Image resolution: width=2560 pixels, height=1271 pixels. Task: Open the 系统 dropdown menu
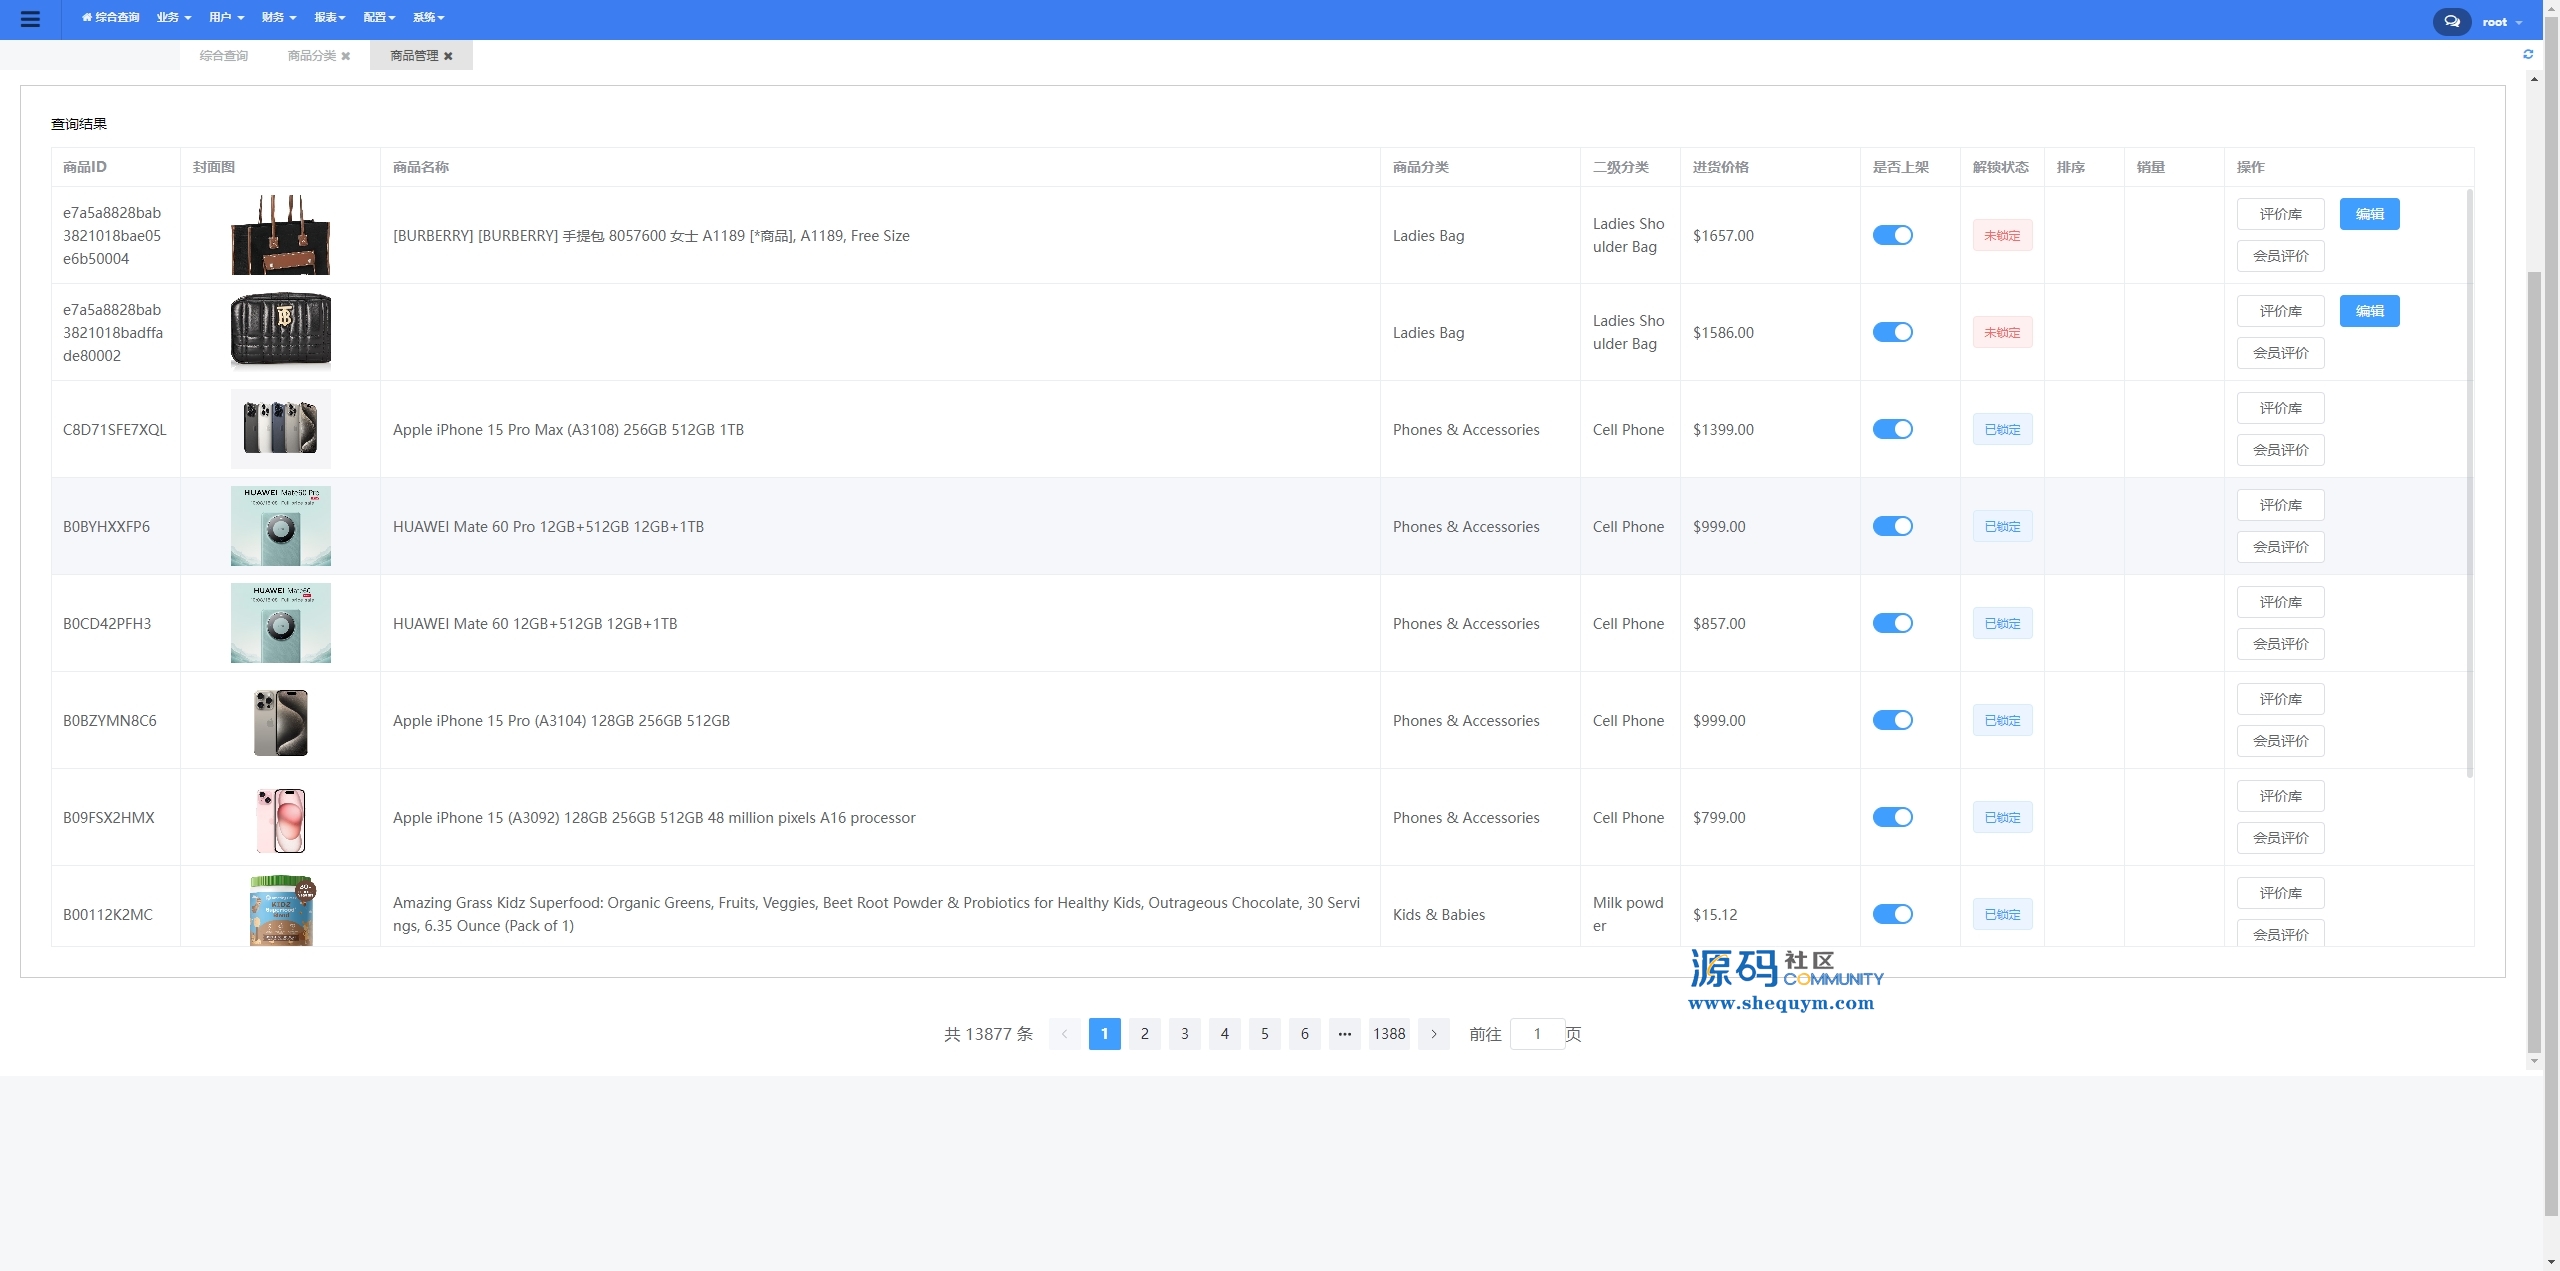tap(428, 18)
